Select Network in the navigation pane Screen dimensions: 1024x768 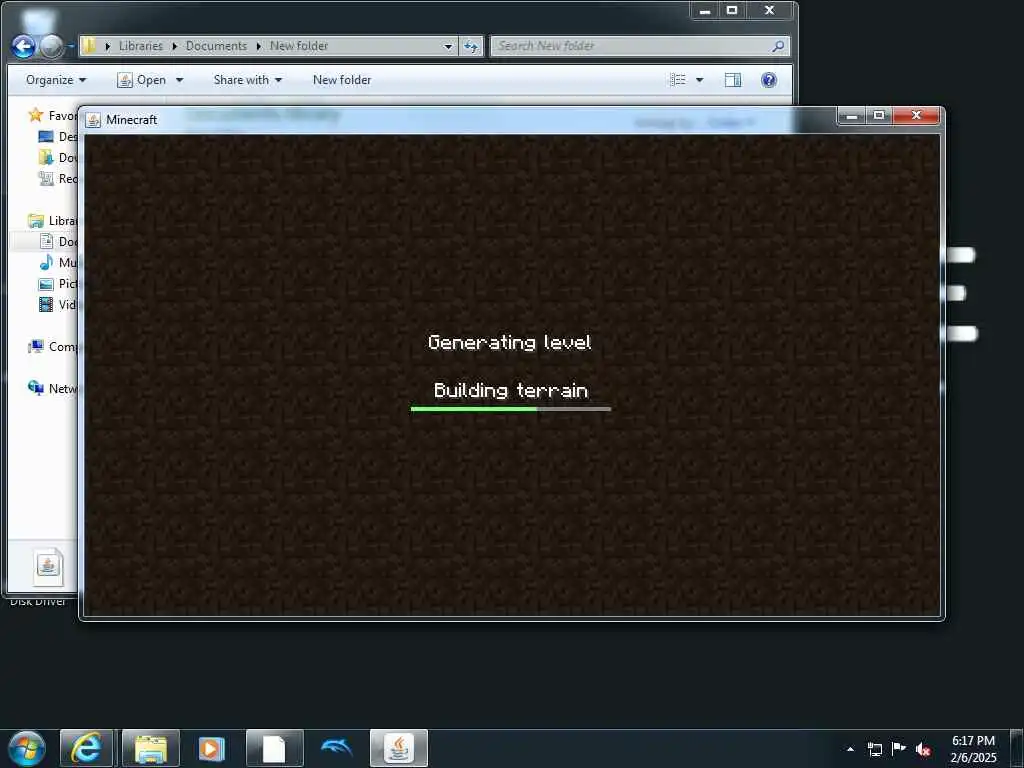coord(52,389)
